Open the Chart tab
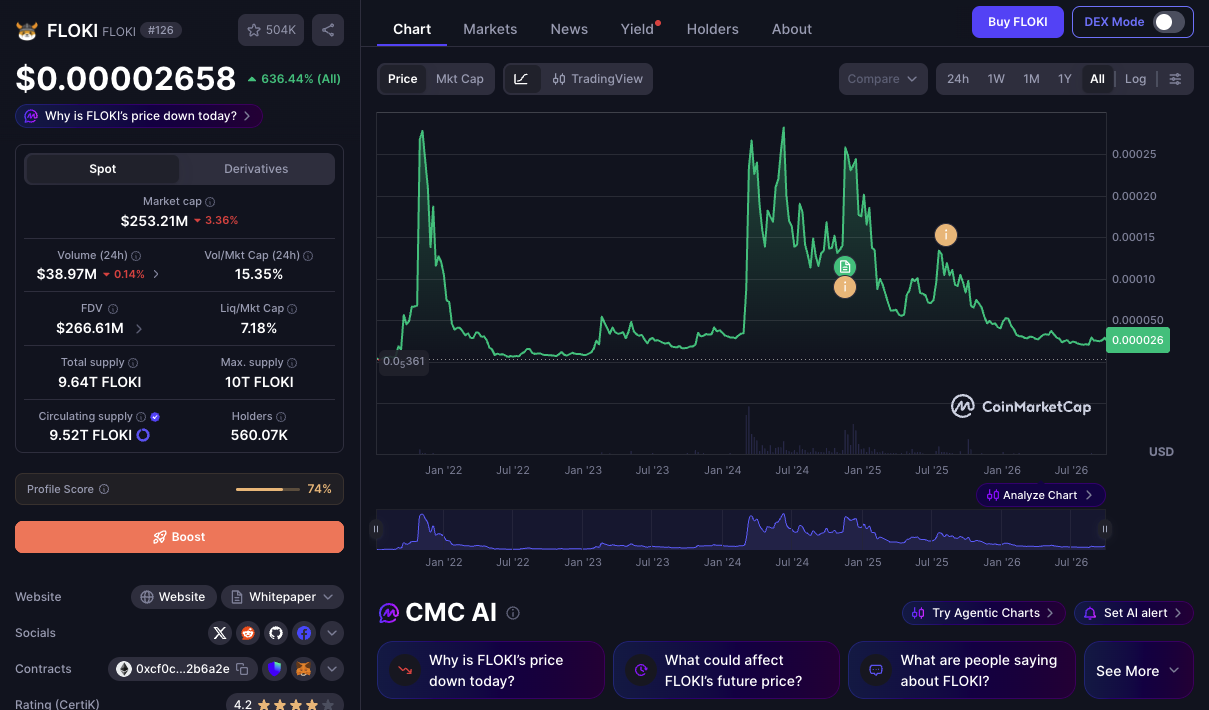The image size is (1209, 710). coord(412,29)
